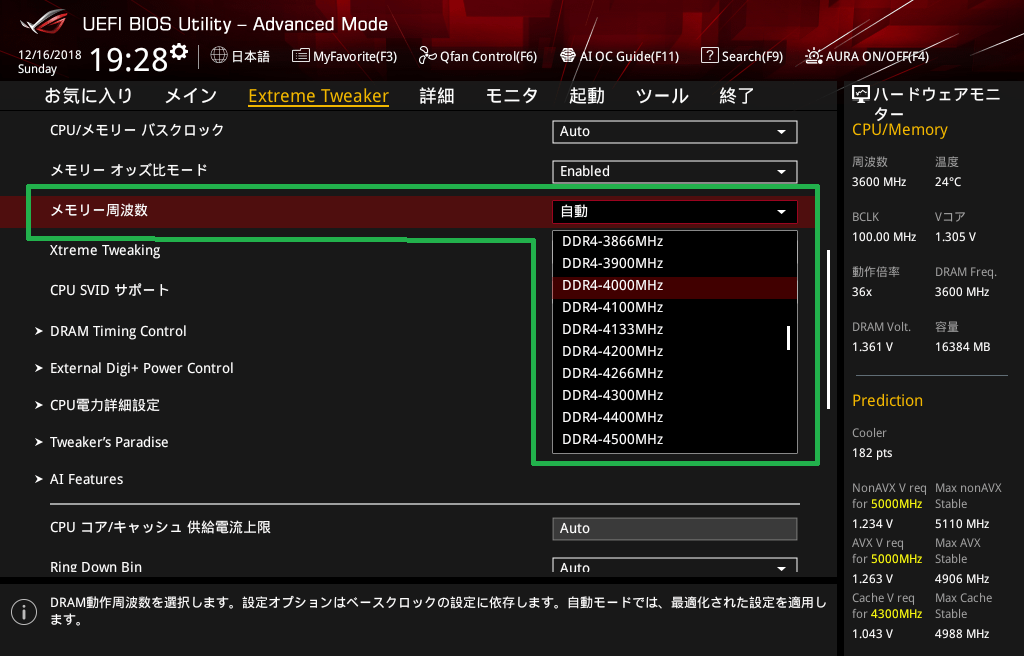Image resolution: width=1024 pixels, height=656 pixels.
Task: Click CPU コア/キャッシュ 供給電流上限 Auto field
Action: (x=675, y=529)
